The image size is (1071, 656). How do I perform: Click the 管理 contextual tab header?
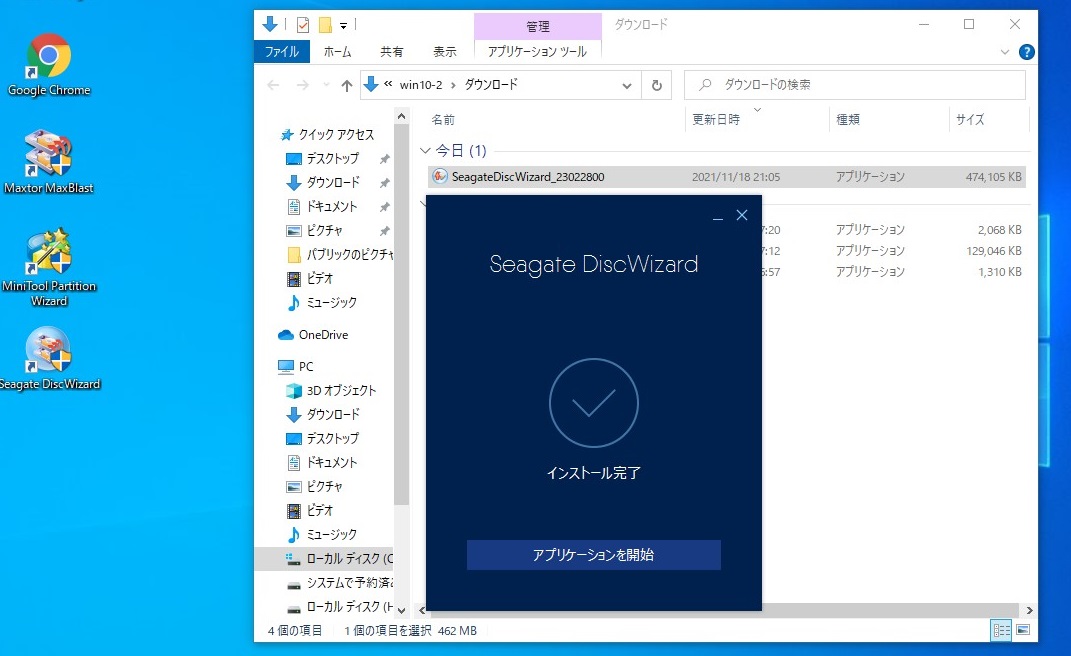(x=538, y=27)
